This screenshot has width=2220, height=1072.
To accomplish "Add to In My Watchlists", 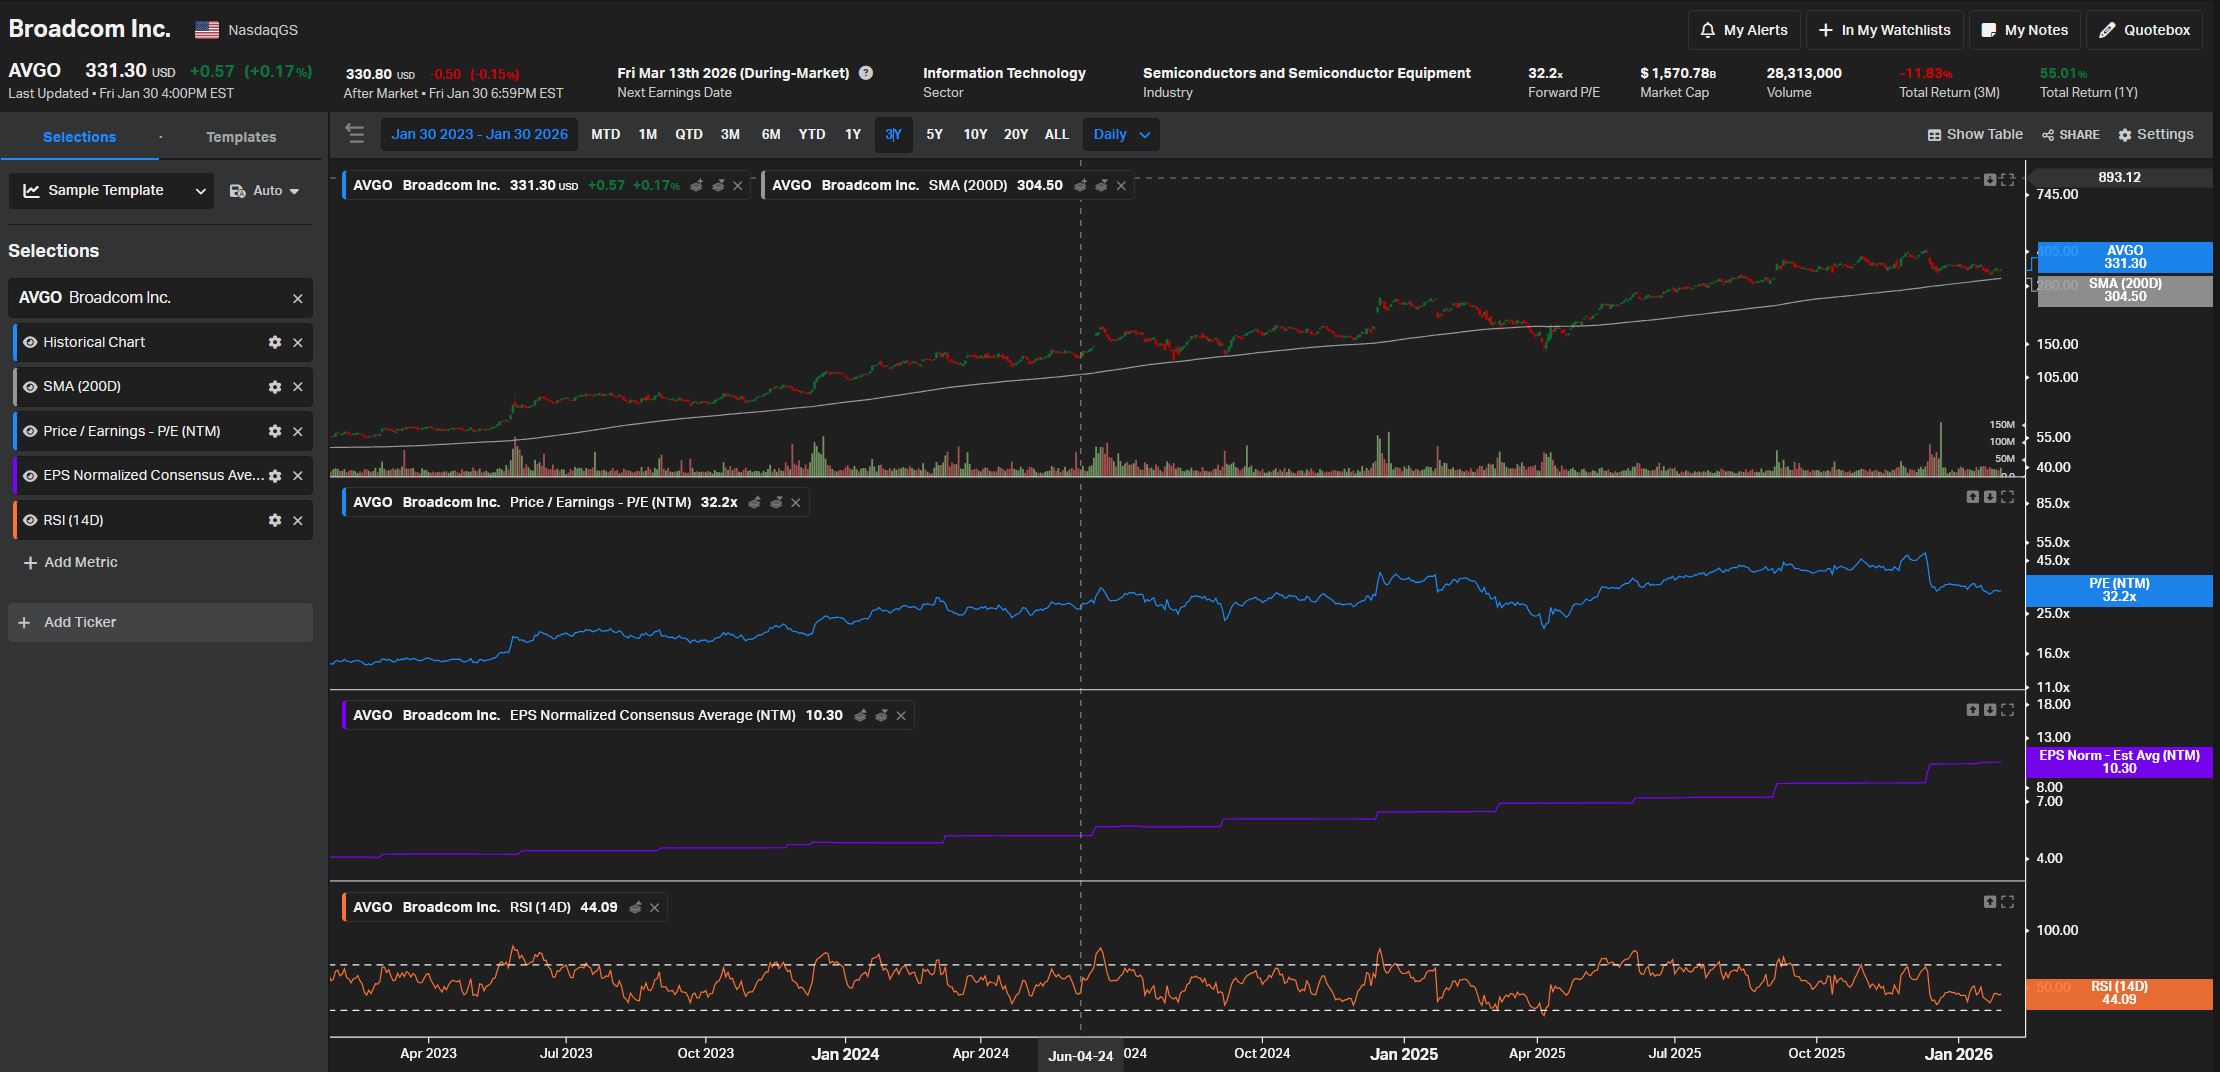I will [x=1885, y=30].
